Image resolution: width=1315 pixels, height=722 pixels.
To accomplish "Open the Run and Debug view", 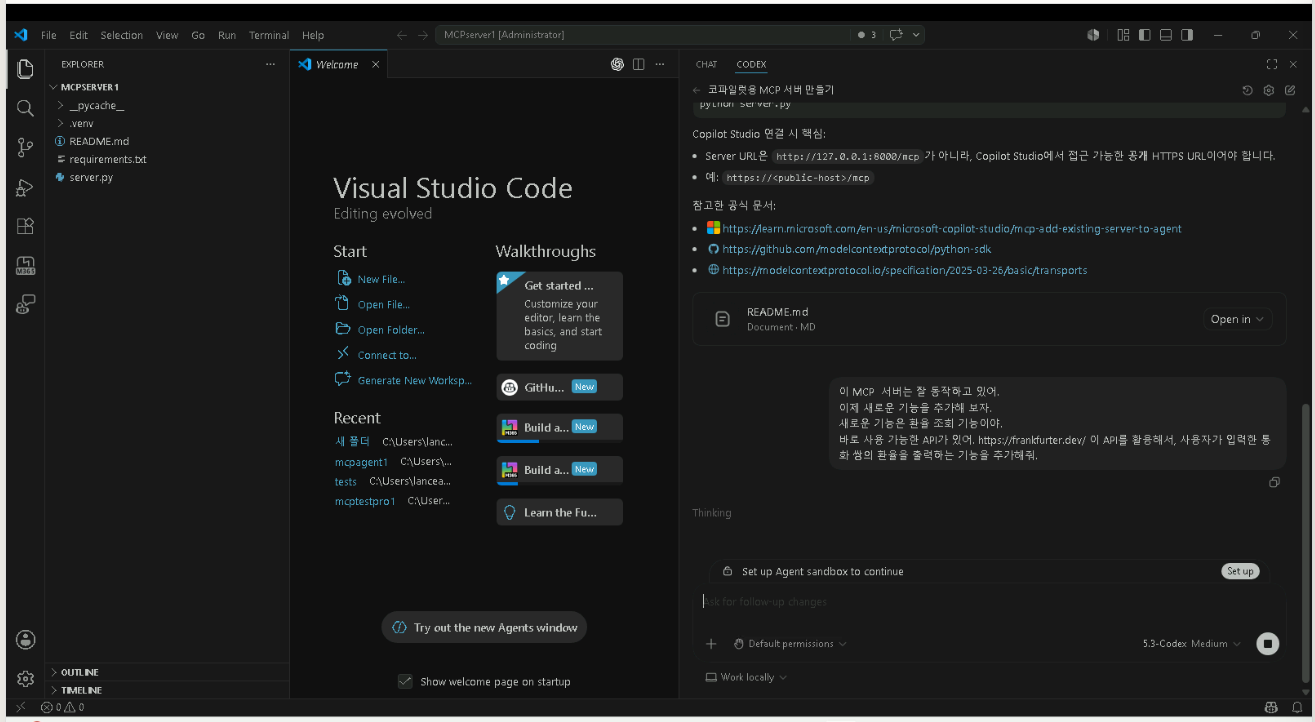I will [x=26, y=187].
